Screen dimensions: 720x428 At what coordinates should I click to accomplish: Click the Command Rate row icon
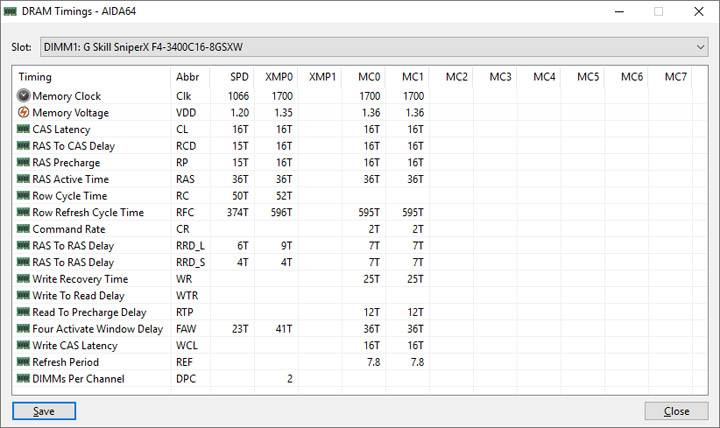point(23,228)
